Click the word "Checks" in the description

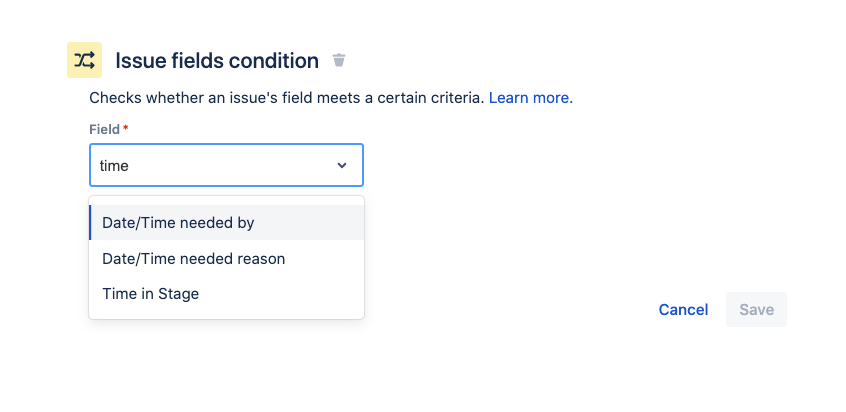click(114, 98)
